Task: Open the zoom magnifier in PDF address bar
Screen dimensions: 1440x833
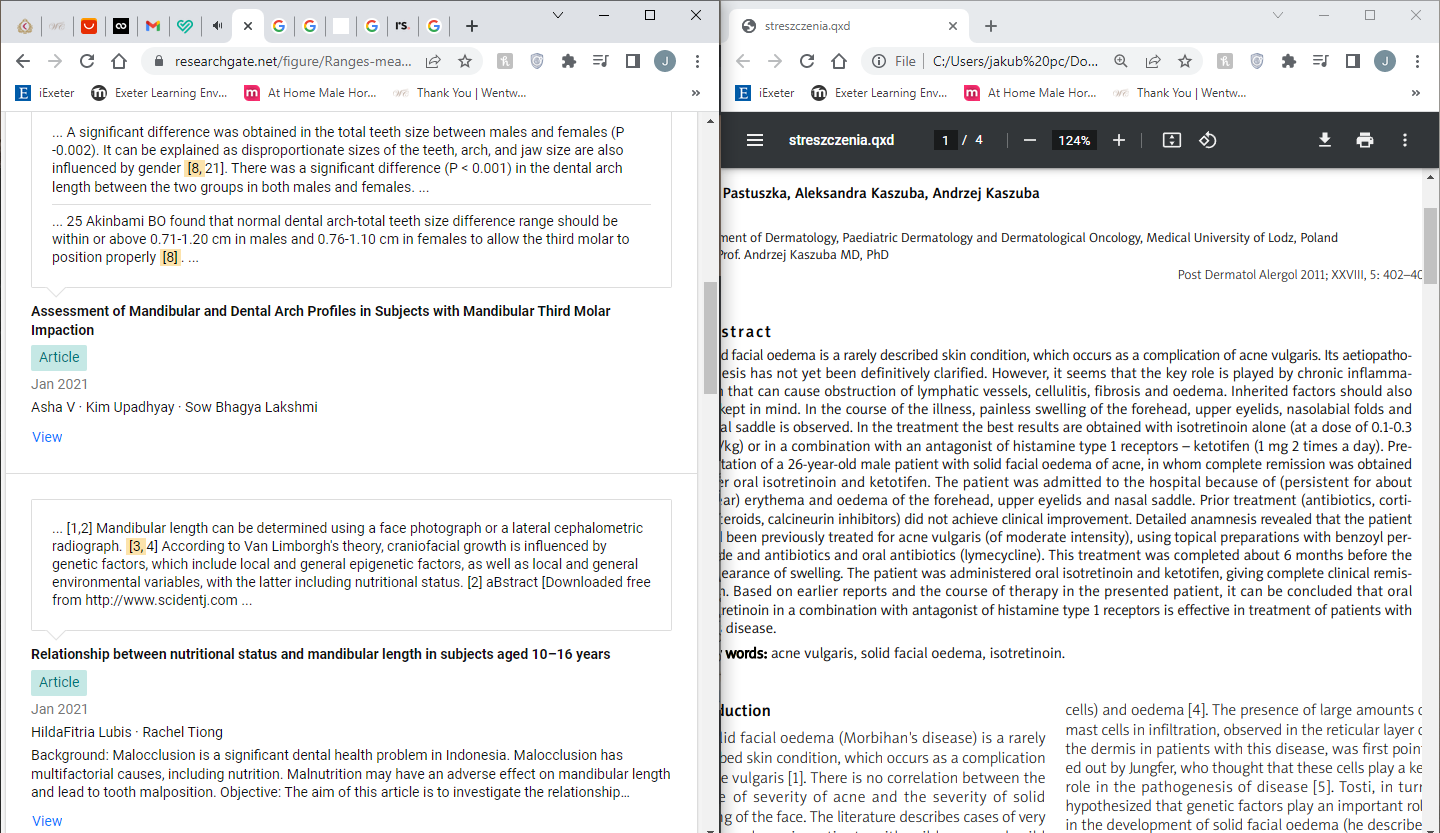Action: point(1121,61)
